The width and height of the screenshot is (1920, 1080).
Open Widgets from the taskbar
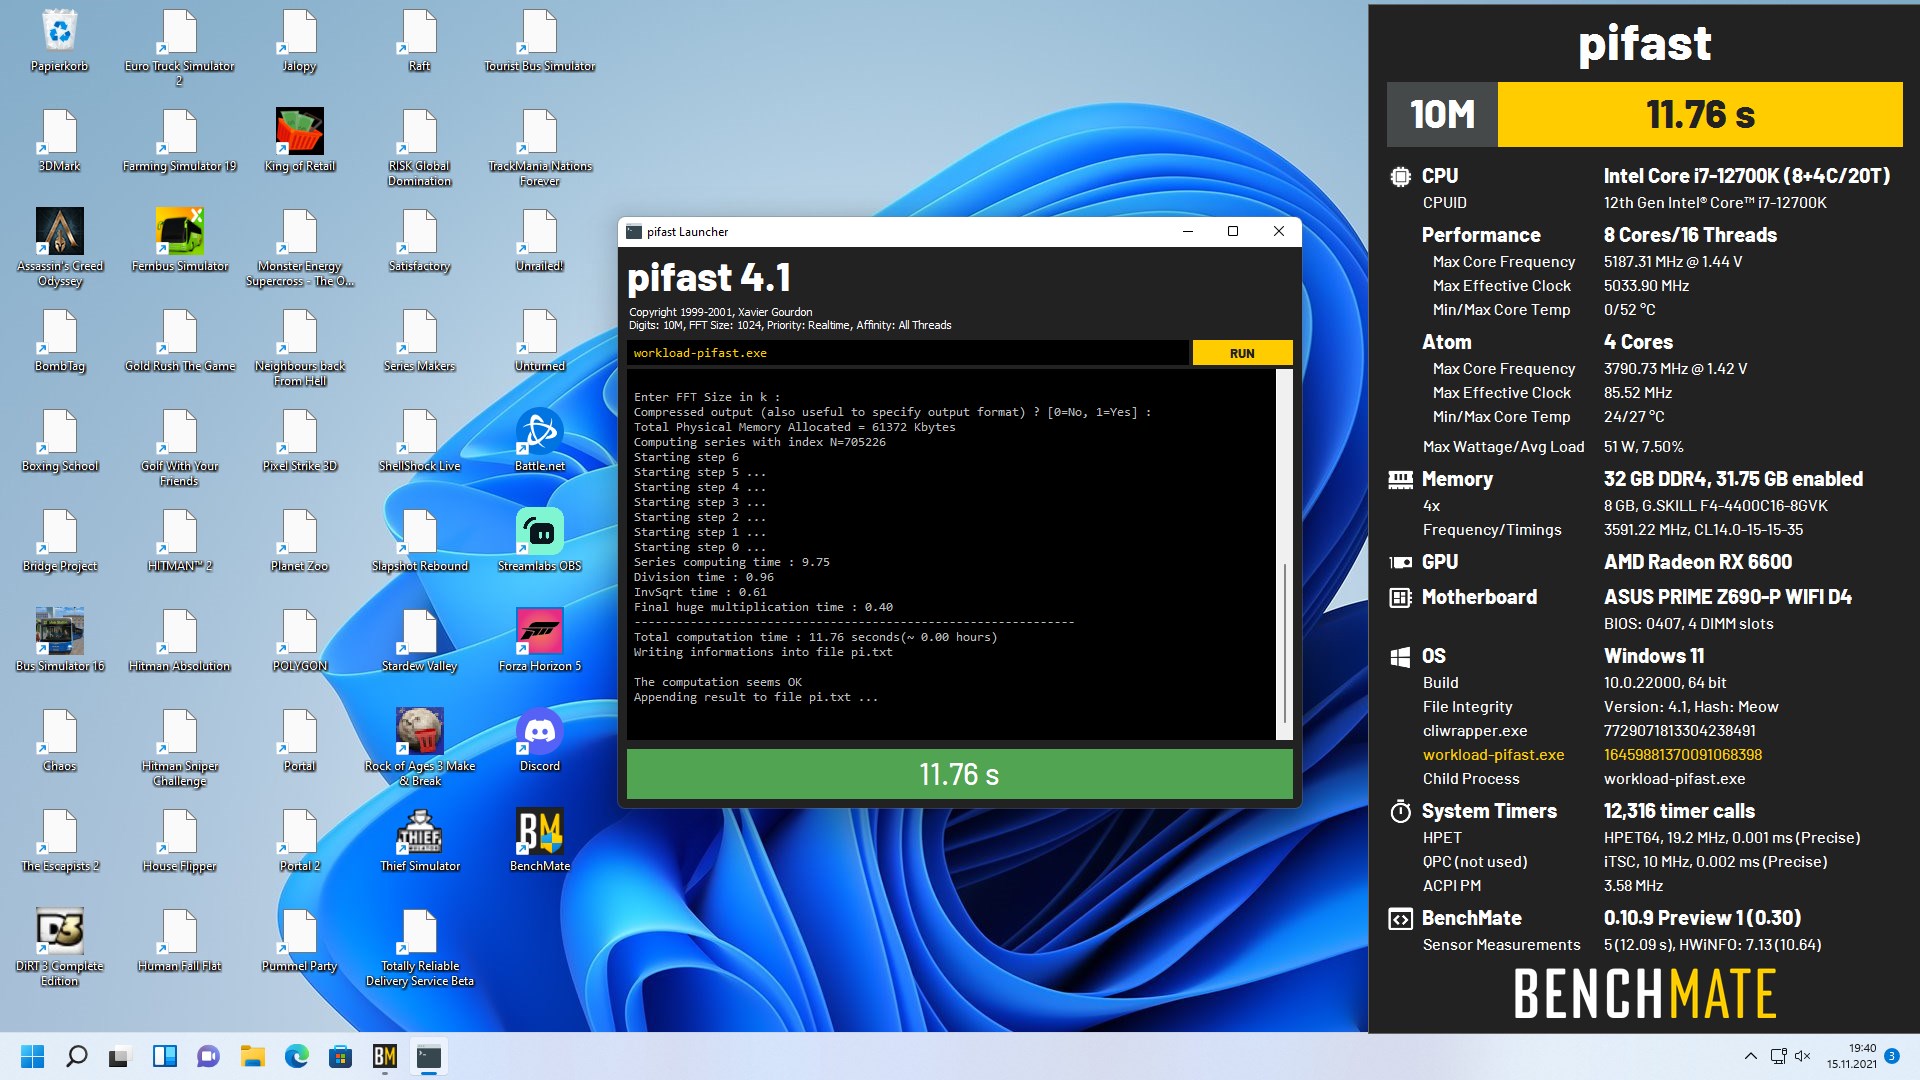point(164,1056)
